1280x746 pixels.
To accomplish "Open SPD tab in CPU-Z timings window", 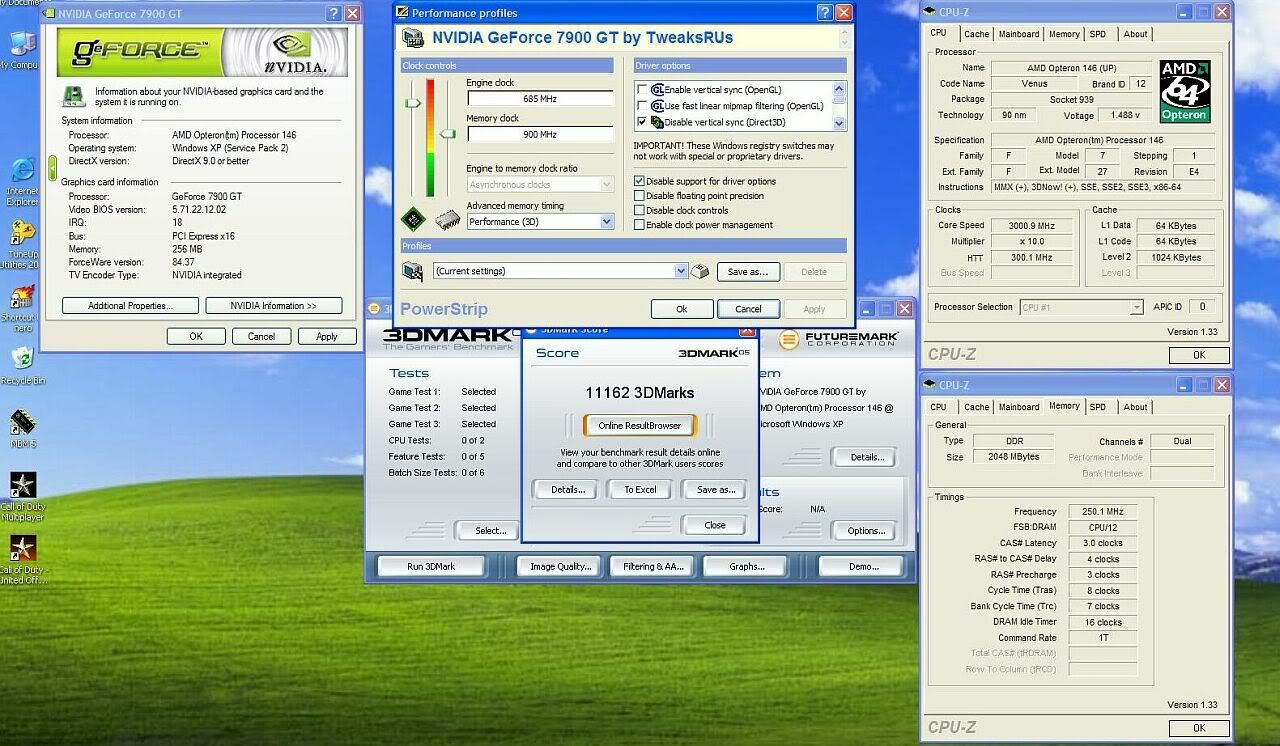I will click(x=1098, y=407).
